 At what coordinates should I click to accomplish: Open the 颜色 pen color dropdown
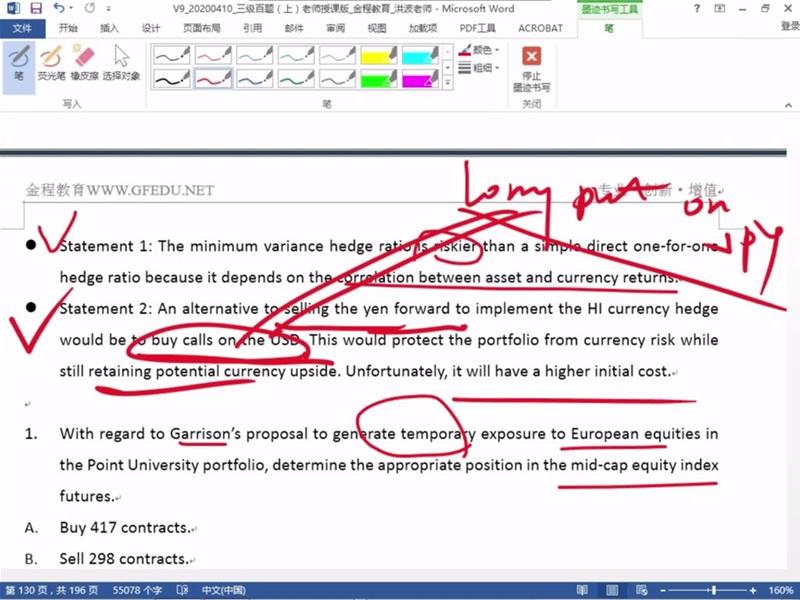pos(484,49)
